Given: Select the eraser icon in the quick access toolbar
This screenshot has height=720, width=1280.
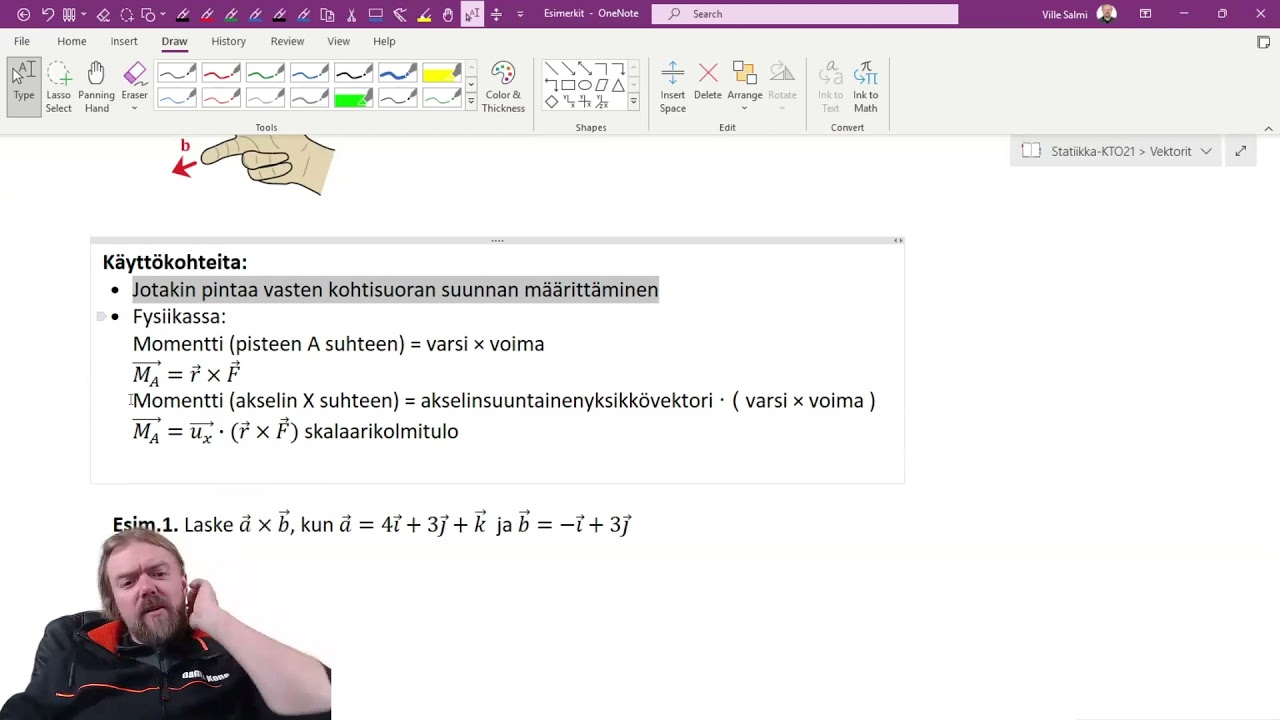Looking at the screenshot, I should pos(103,14).
